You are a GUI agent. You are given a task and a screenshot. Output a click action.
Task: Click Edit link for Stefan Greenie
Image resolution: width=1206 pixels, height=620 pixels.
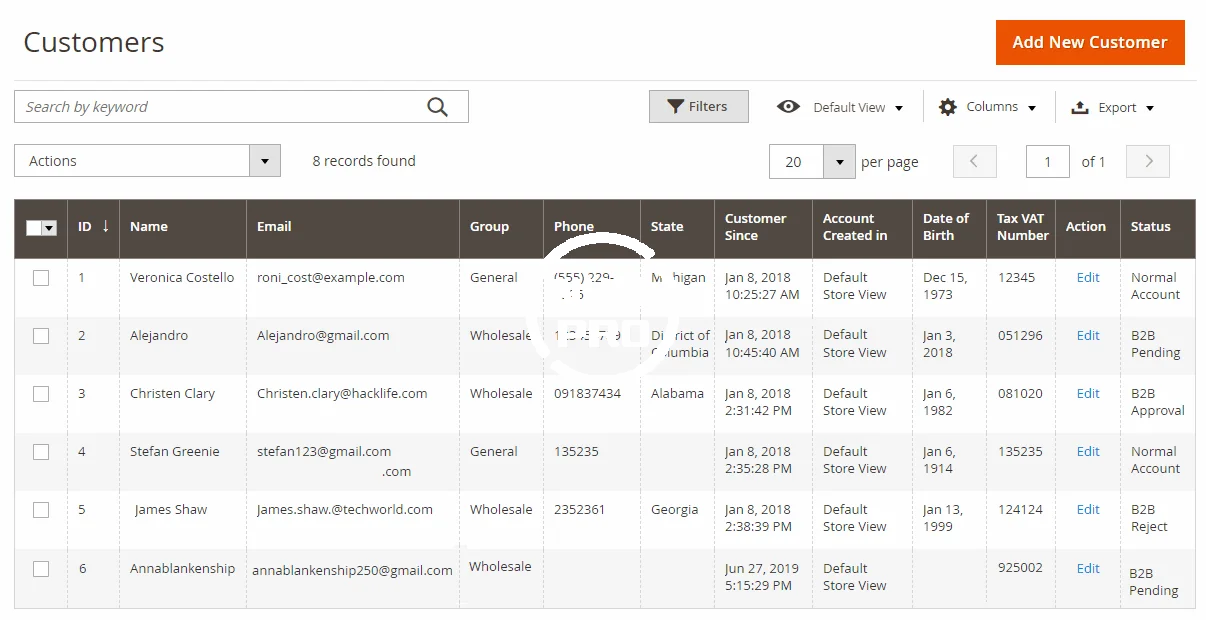(x=1088, y=452)
